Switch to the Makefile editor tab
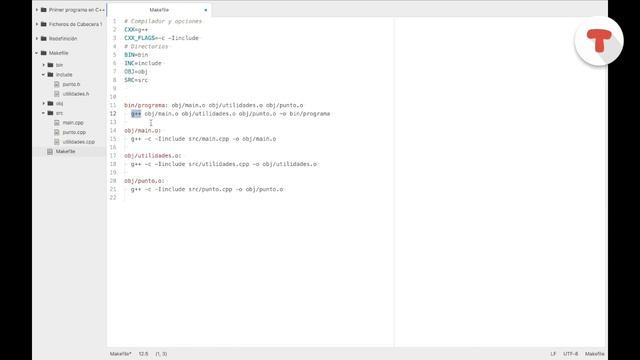 coord(159,10)
